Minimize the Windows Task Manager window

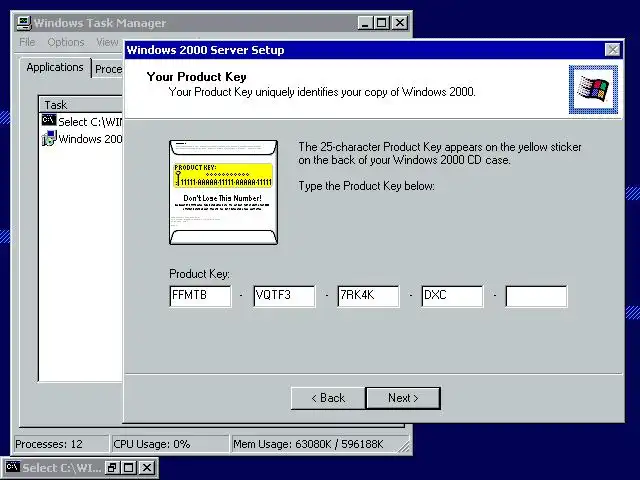365,23
